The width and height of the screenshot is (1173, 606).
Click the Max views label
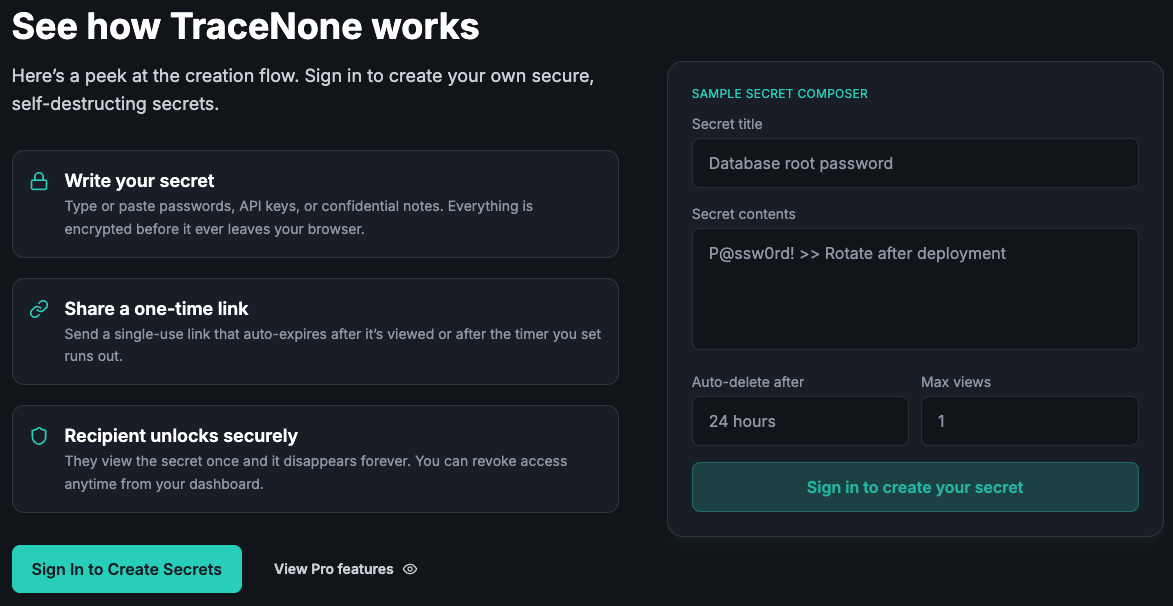(956, 382)
